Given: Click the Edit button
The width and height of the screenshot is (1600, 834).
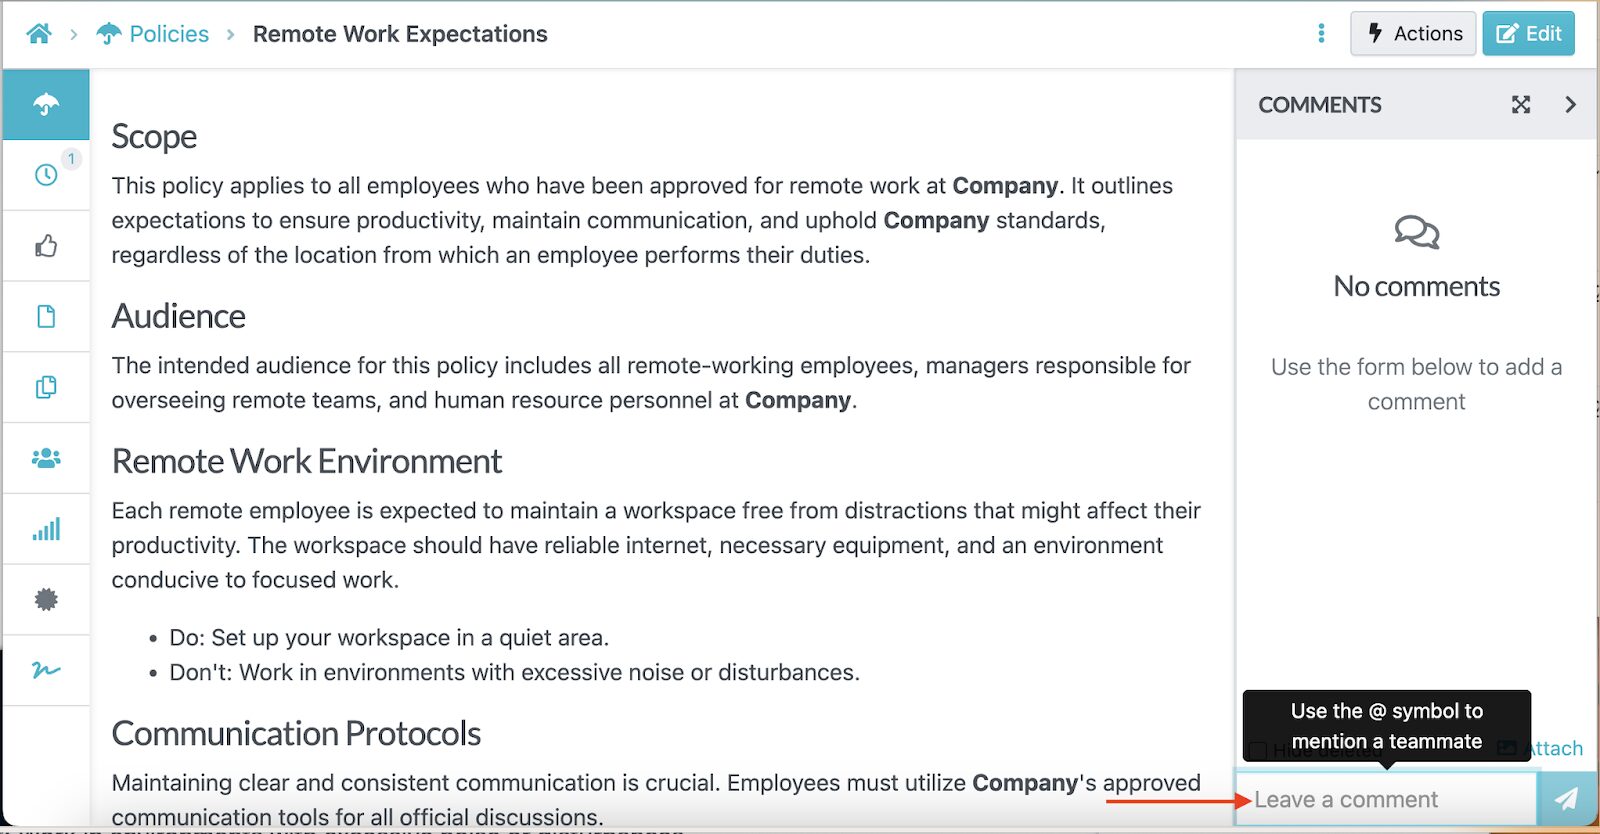Looking at the screenshot, I should [x=1529, y=33].
